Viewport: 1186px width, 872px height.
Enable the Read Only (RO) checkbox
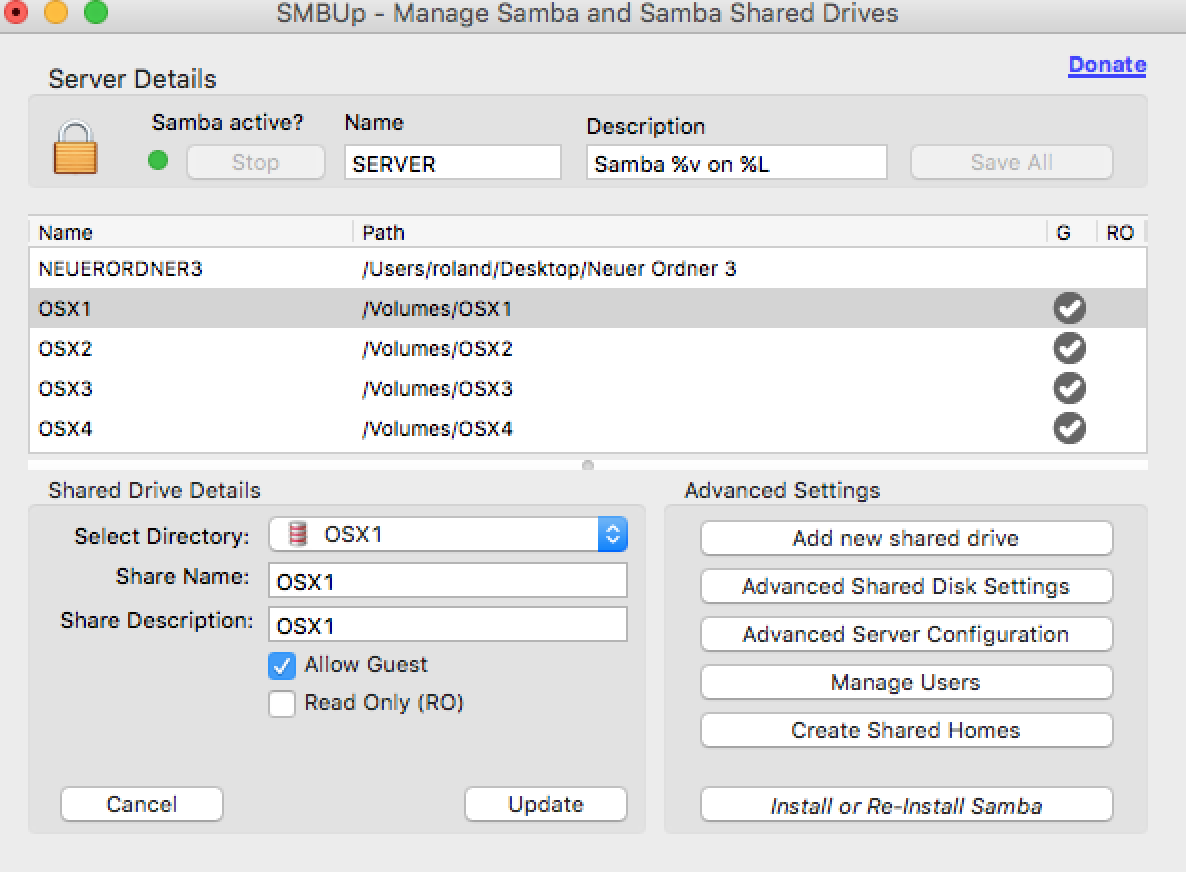tap(282, 704)
